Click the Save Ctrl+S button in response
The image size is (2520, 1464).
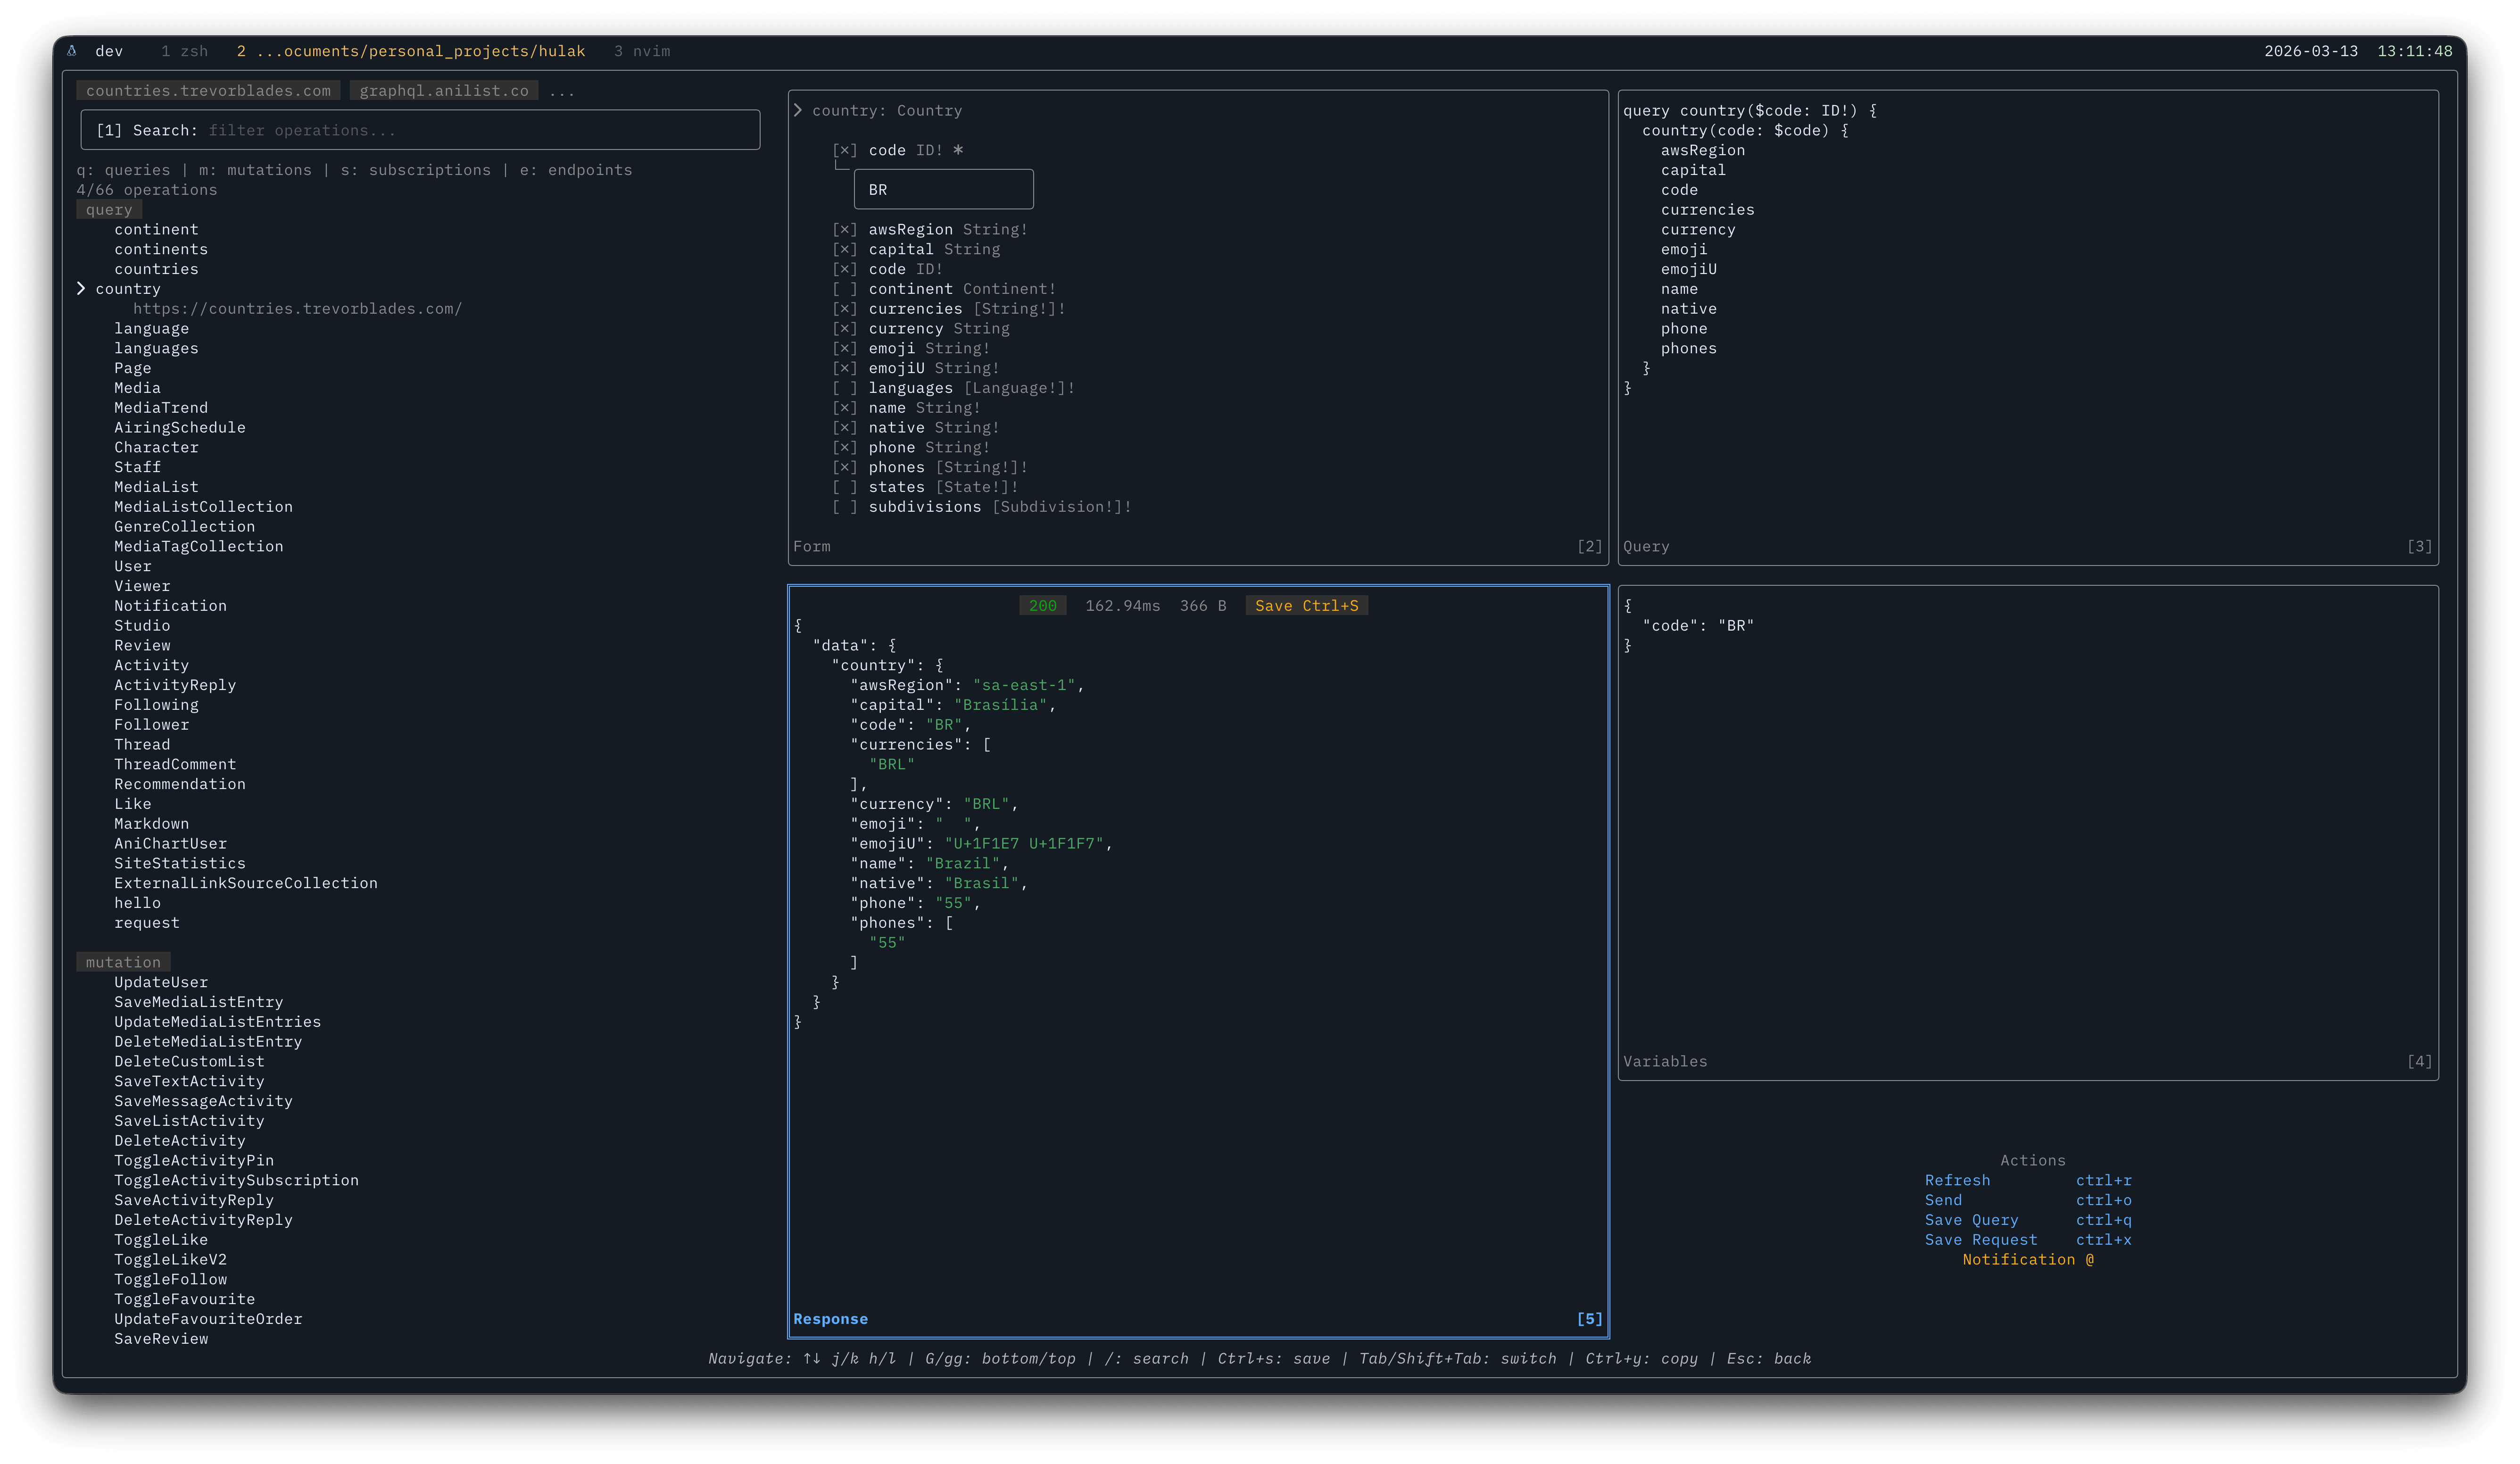(x=1306, y=606)
